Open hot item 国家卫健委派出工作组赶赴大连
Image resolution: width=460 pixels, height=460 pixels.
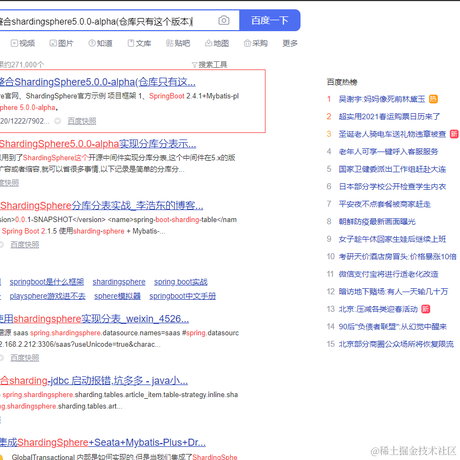pyautogui.click(x=392, y=169)
